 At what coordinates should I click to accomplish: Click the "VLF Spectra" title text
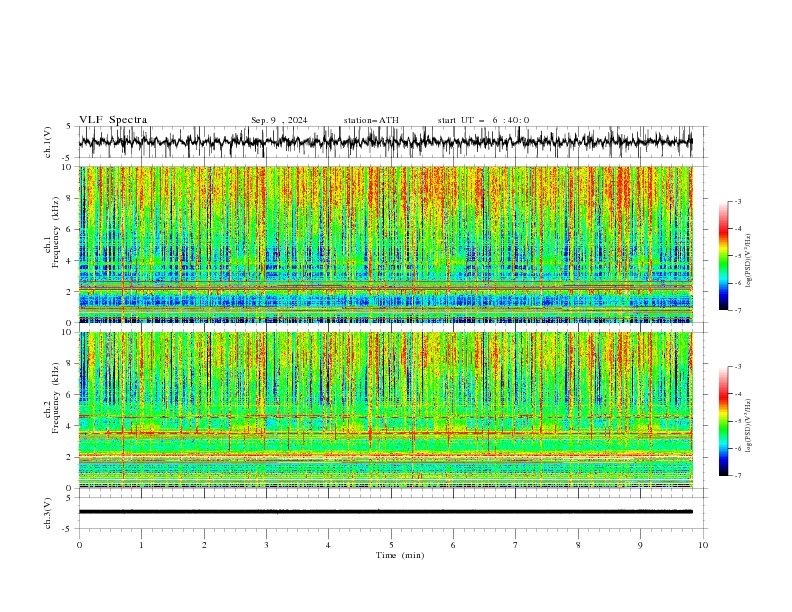point(113,120)
